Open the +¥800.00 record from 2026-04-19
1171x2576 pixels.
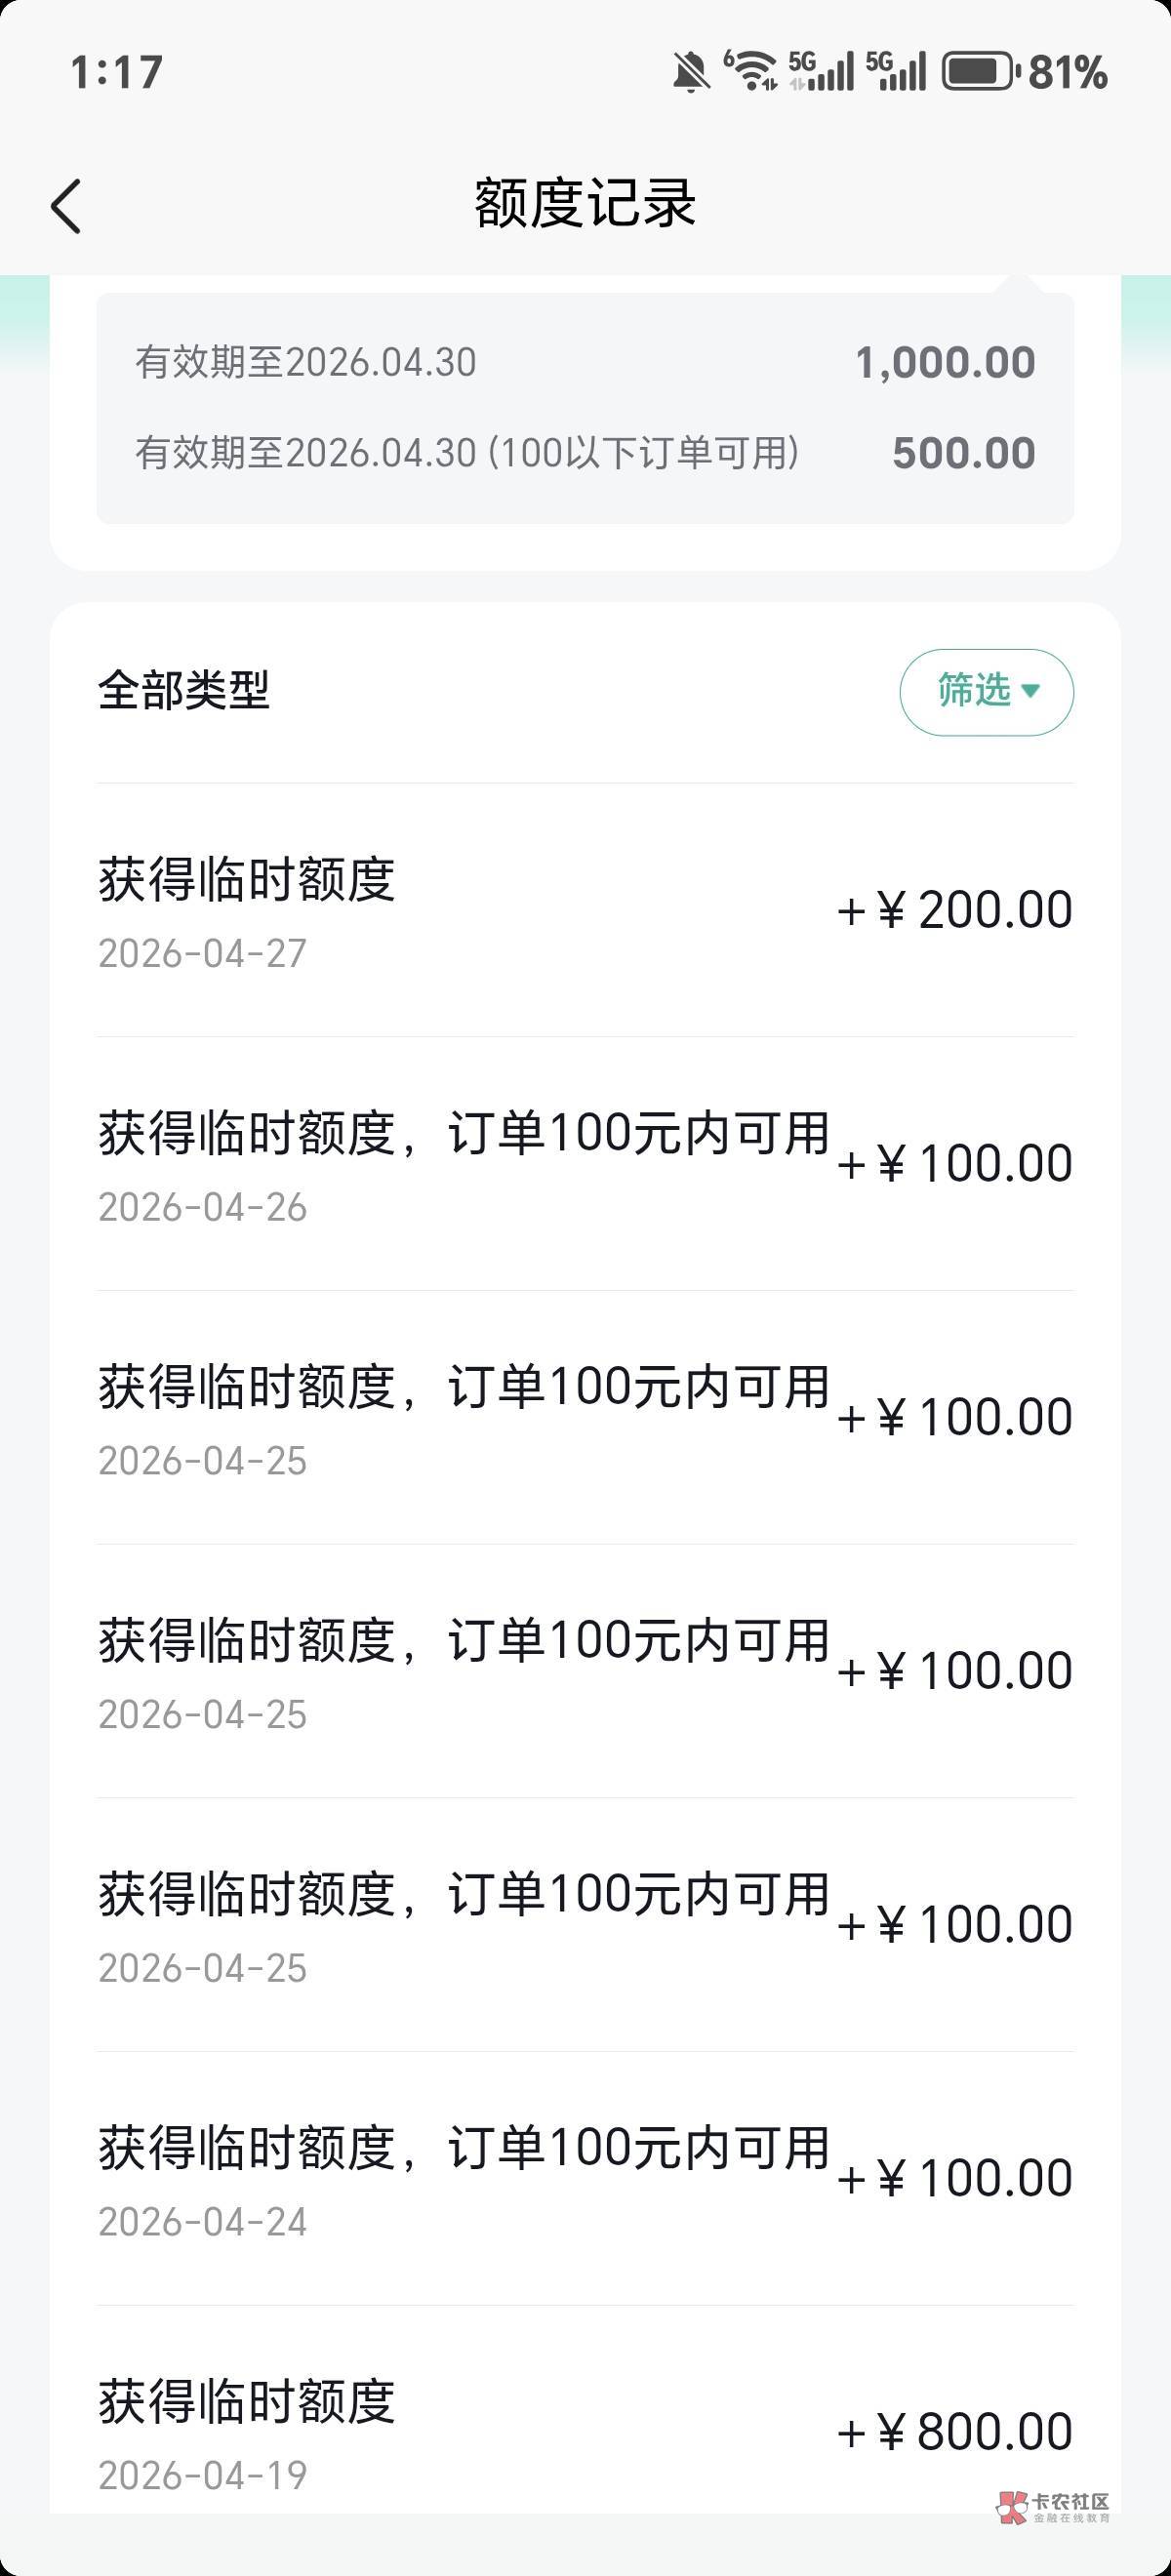coord(585,2432)
